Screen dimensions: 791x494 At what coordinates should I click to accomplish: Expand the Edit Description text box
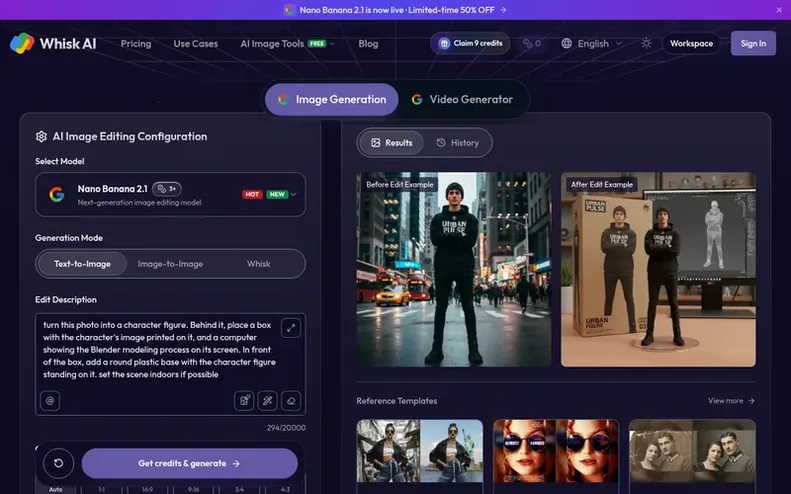coord(291,328)
